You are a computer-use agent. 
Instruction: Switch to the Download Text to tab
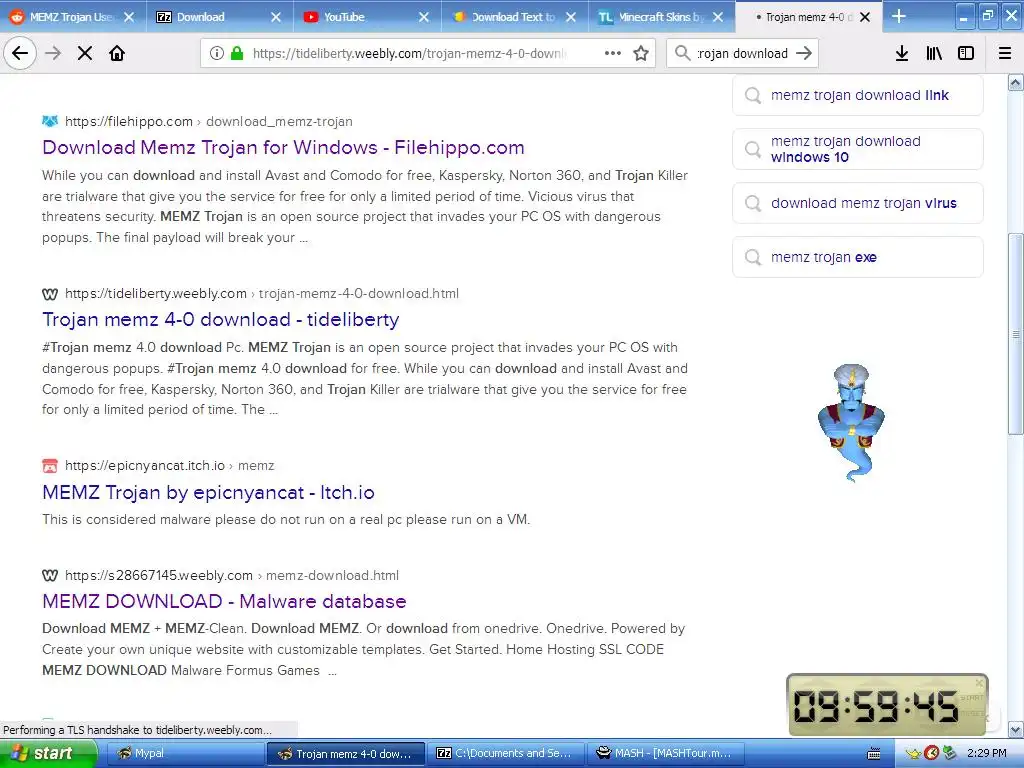pyautogui.click(x=515, y=17)
